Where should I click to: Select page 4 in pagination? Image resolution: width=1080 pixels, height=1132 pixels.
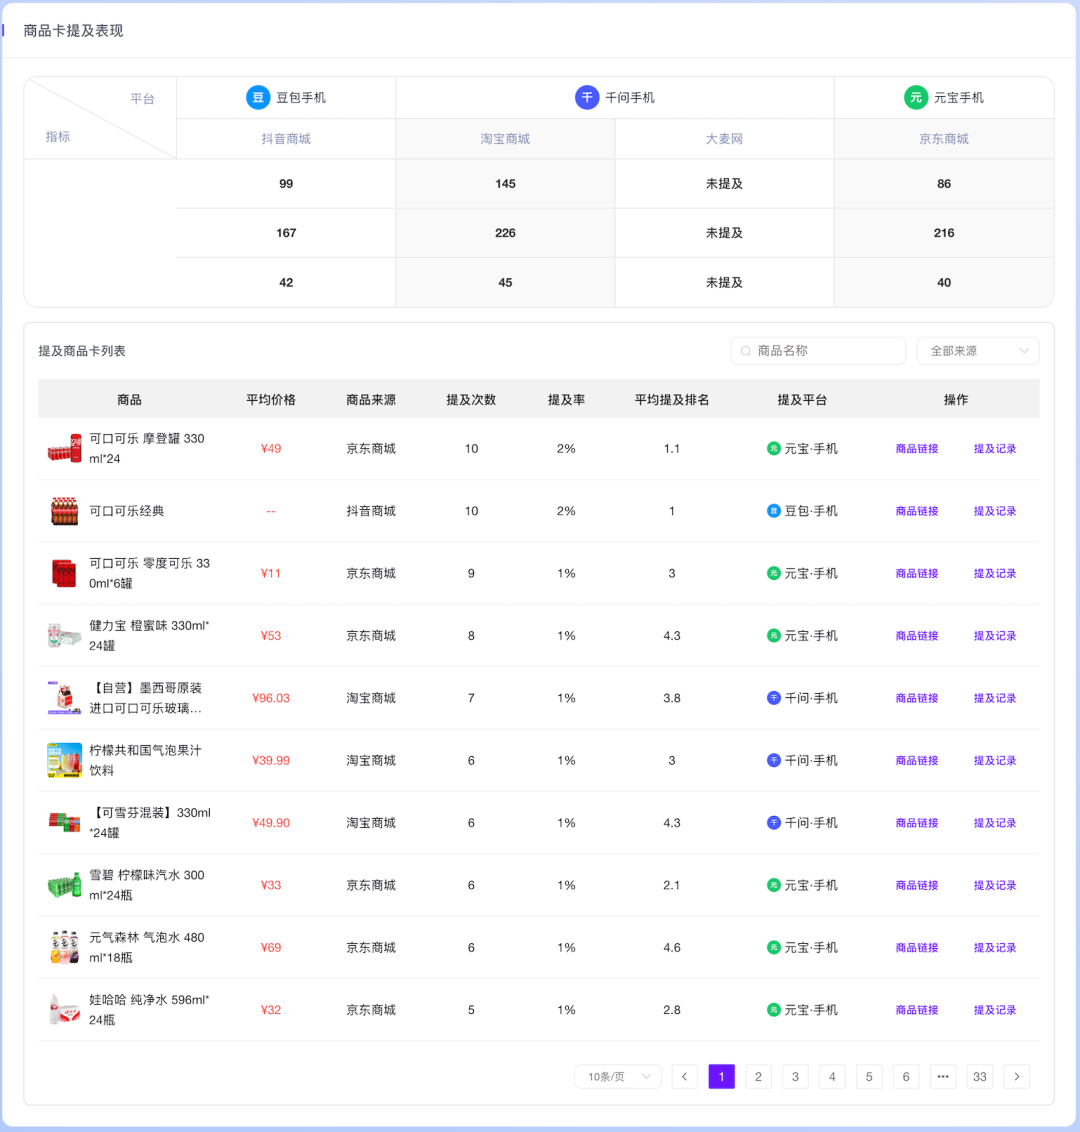(x=832, y=1076)
